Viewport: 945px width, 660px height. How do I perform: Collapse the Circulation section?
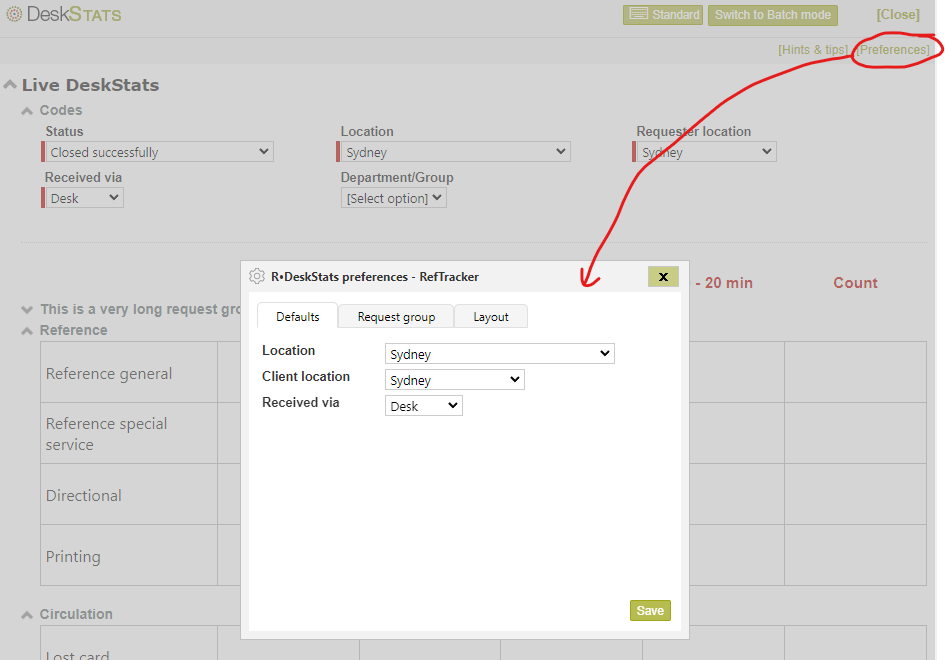click(x=27, y=615)
